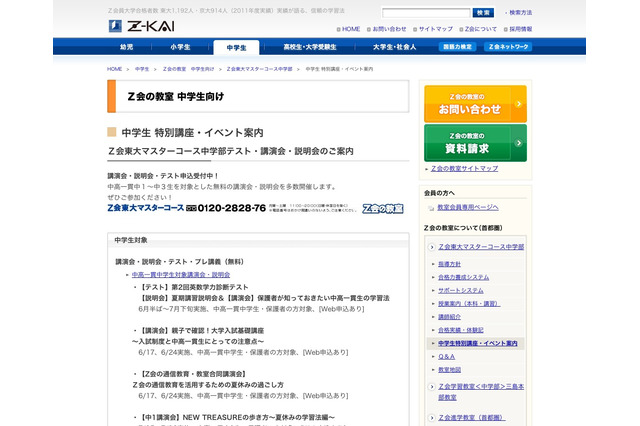640x426 pixels.
Task: Open the Z会の教室サイトマップ link
Action: point(464,169)
